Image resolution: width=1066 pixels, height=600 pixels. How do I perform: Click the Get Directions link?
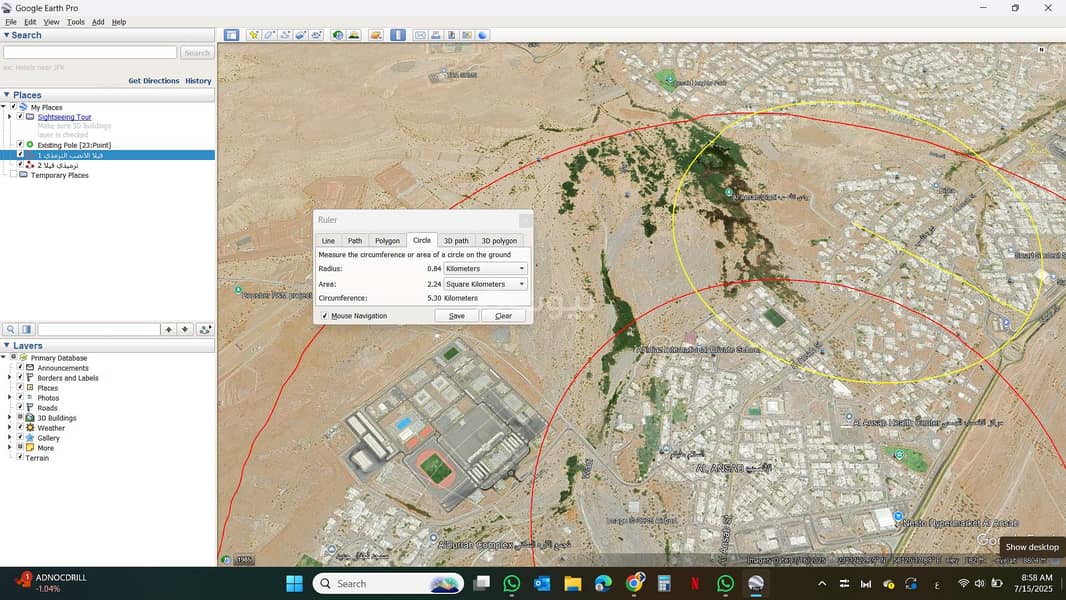(154, 81)
